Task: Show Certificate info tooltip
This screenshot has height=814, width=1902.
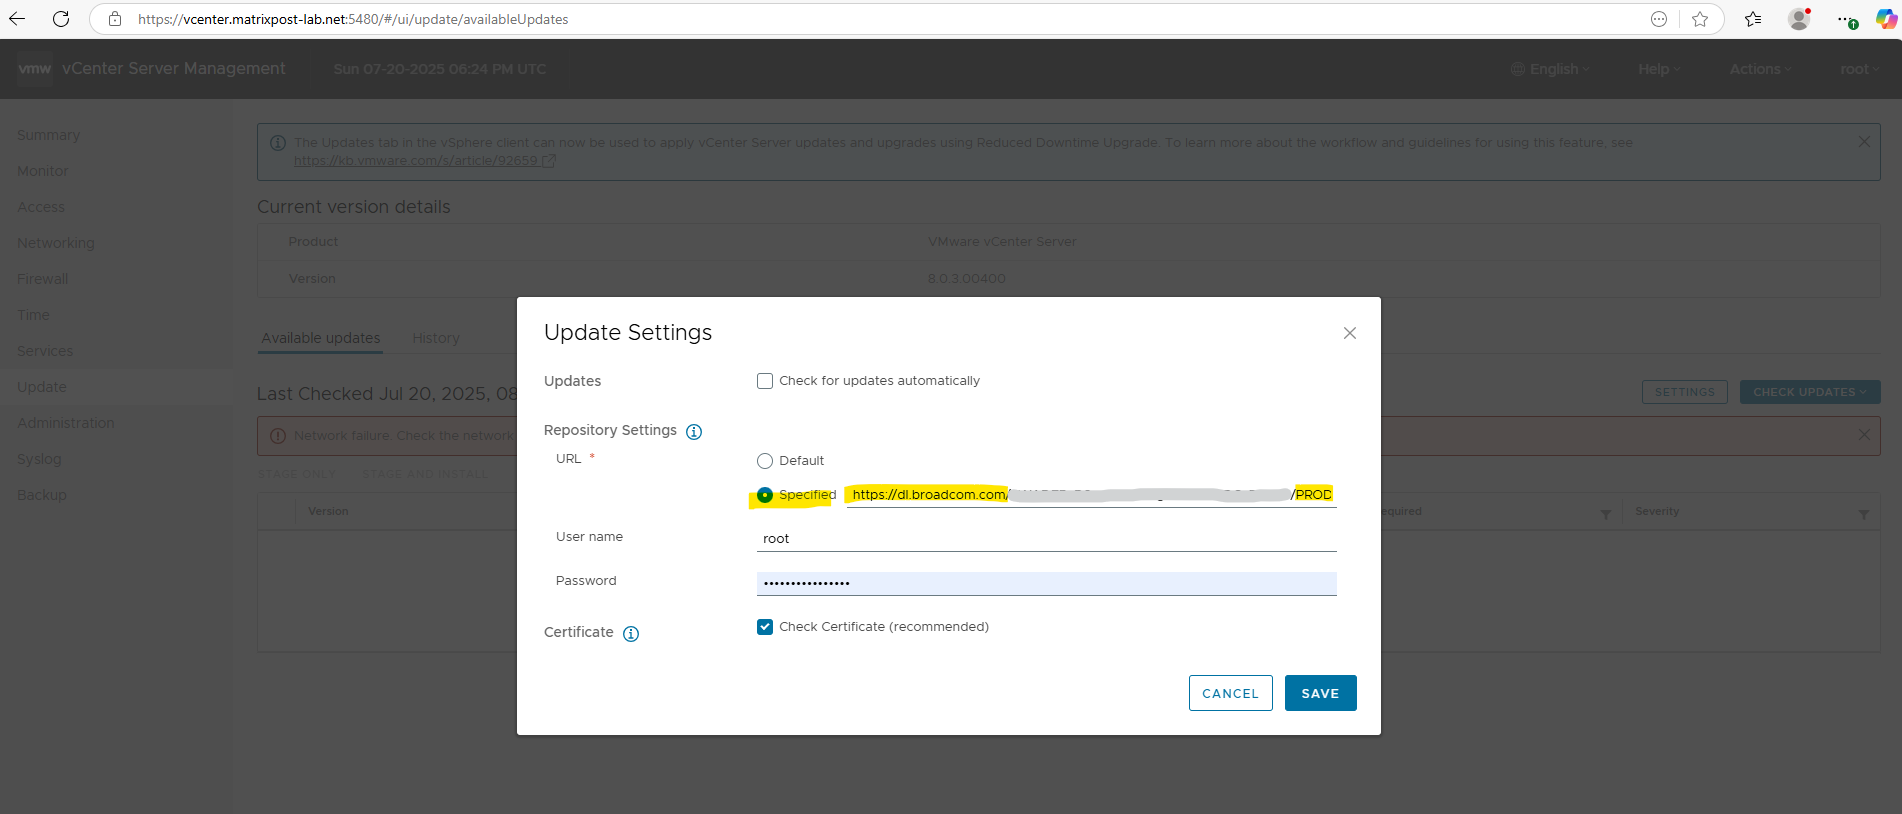Action: (631, 634)
